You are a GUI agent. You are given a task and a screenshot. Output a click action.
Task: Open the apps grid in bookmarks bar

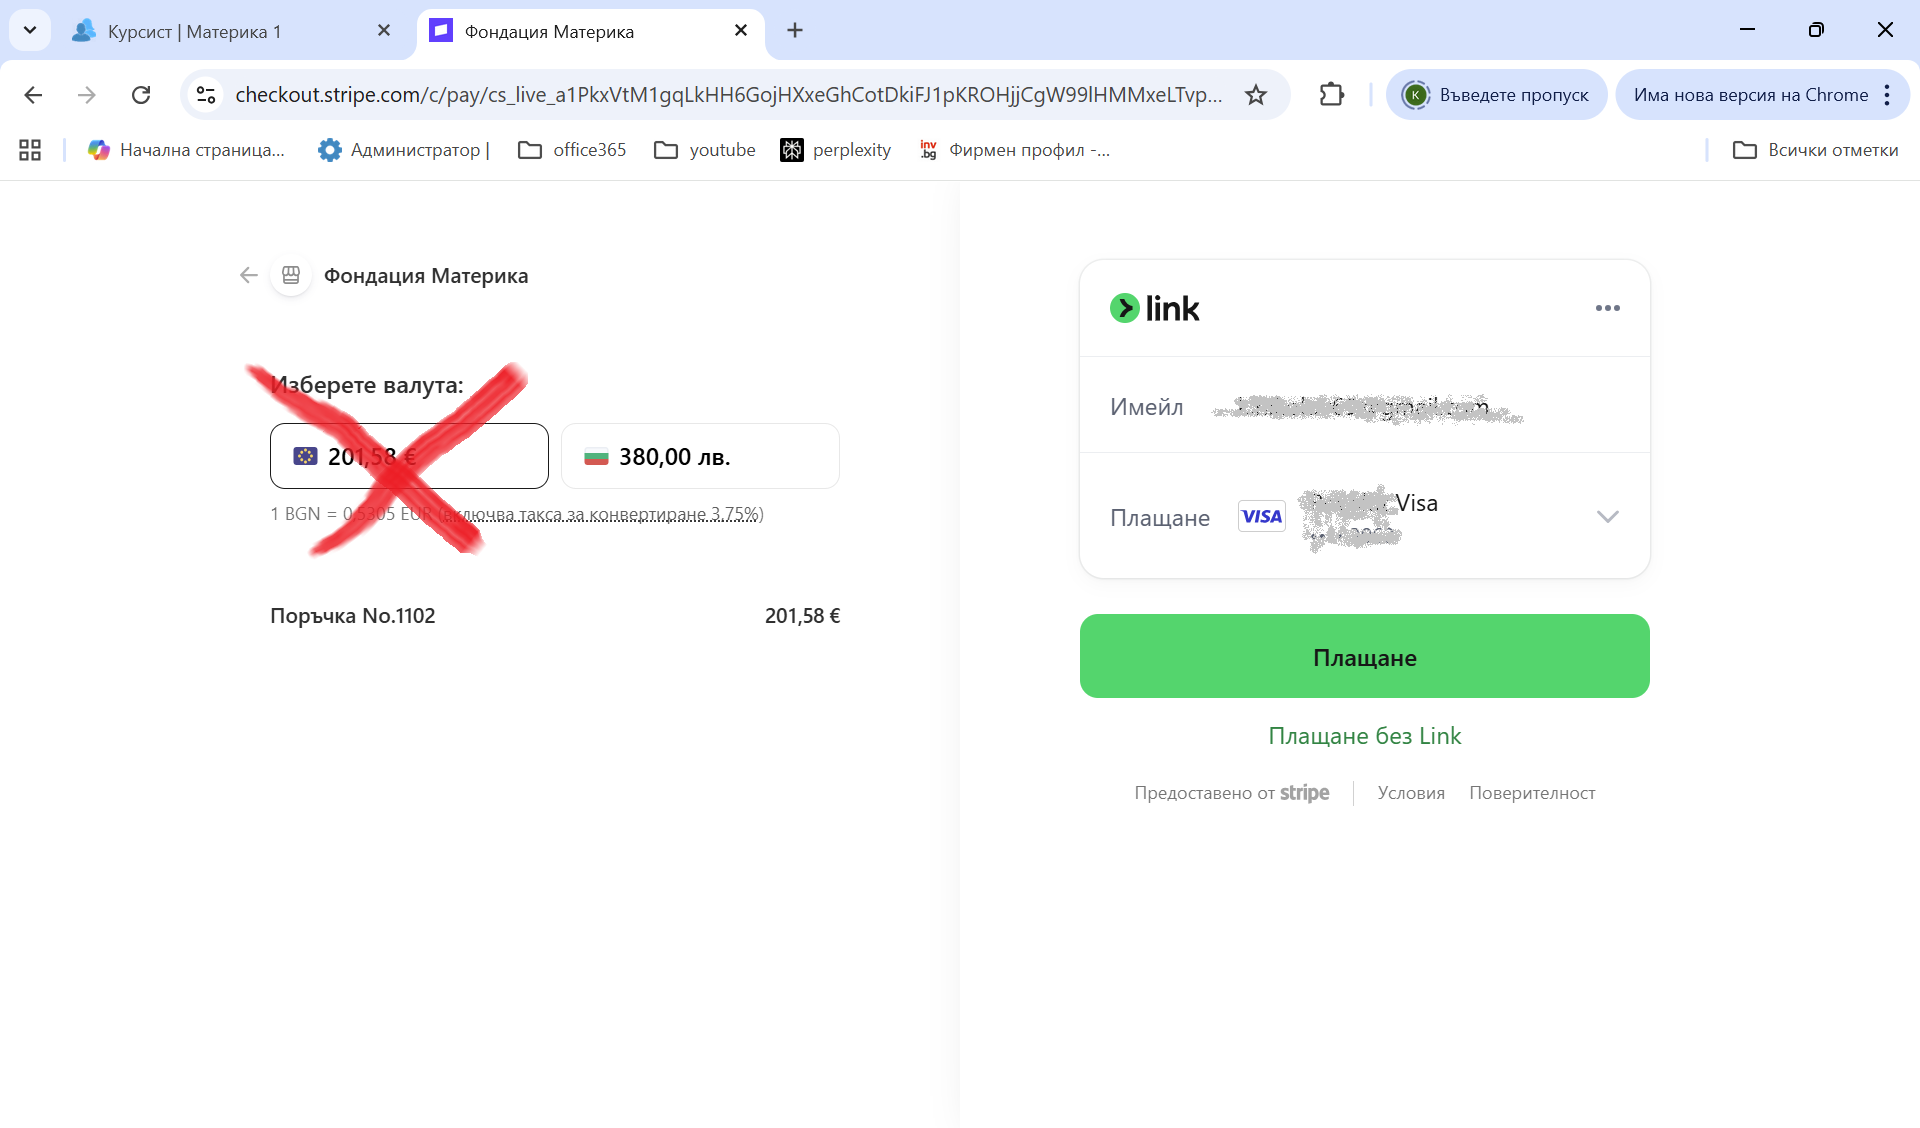pyautogui.click(x=30, y=150)
